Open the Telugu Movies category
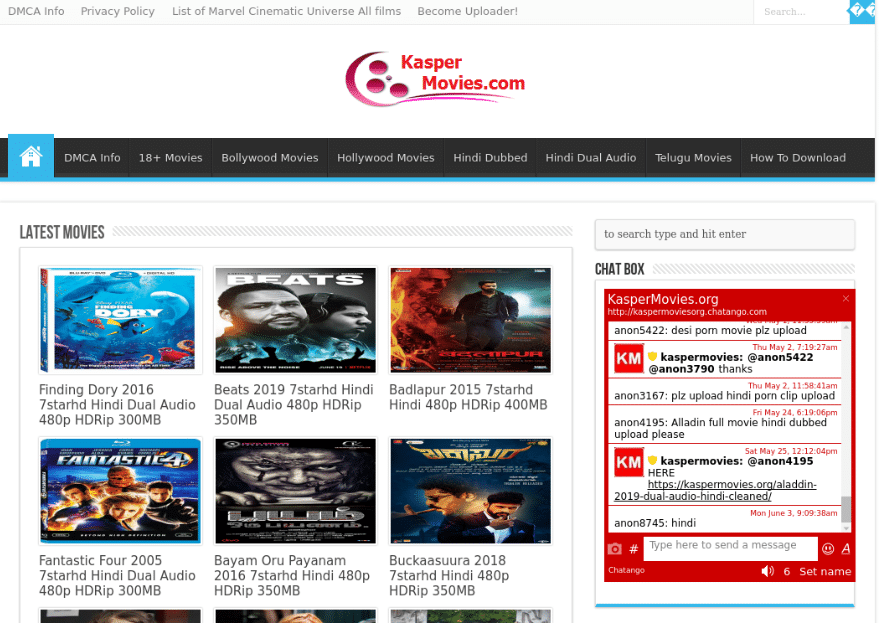This screenshot has width=879, height=623. [693, 158]
